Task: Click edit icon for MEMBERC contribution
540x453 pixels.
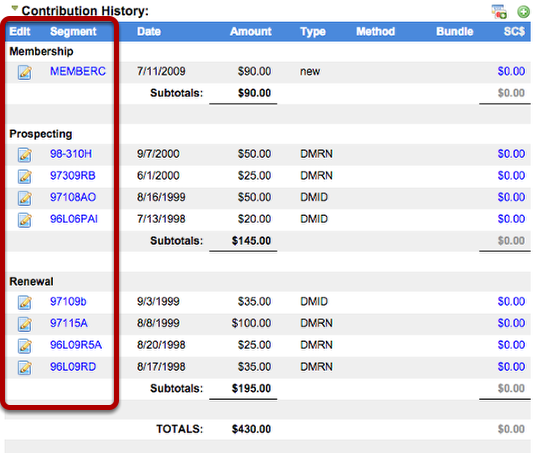Action: tap(25, 72)
